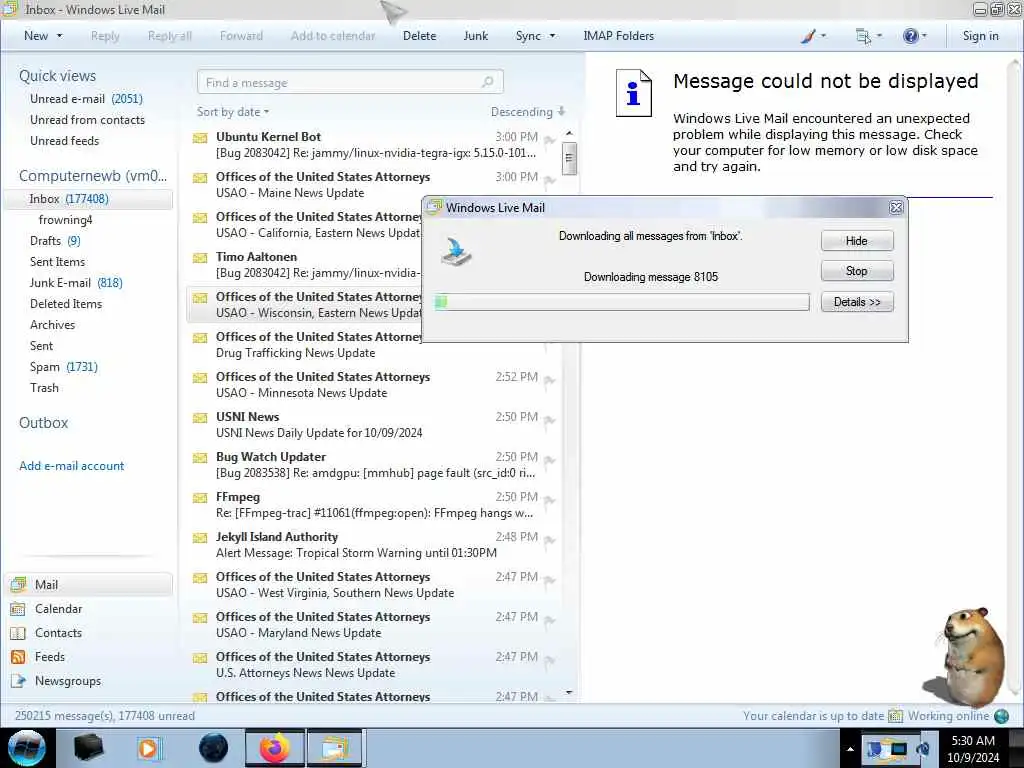Expand dialog with Details >> button

857,302
